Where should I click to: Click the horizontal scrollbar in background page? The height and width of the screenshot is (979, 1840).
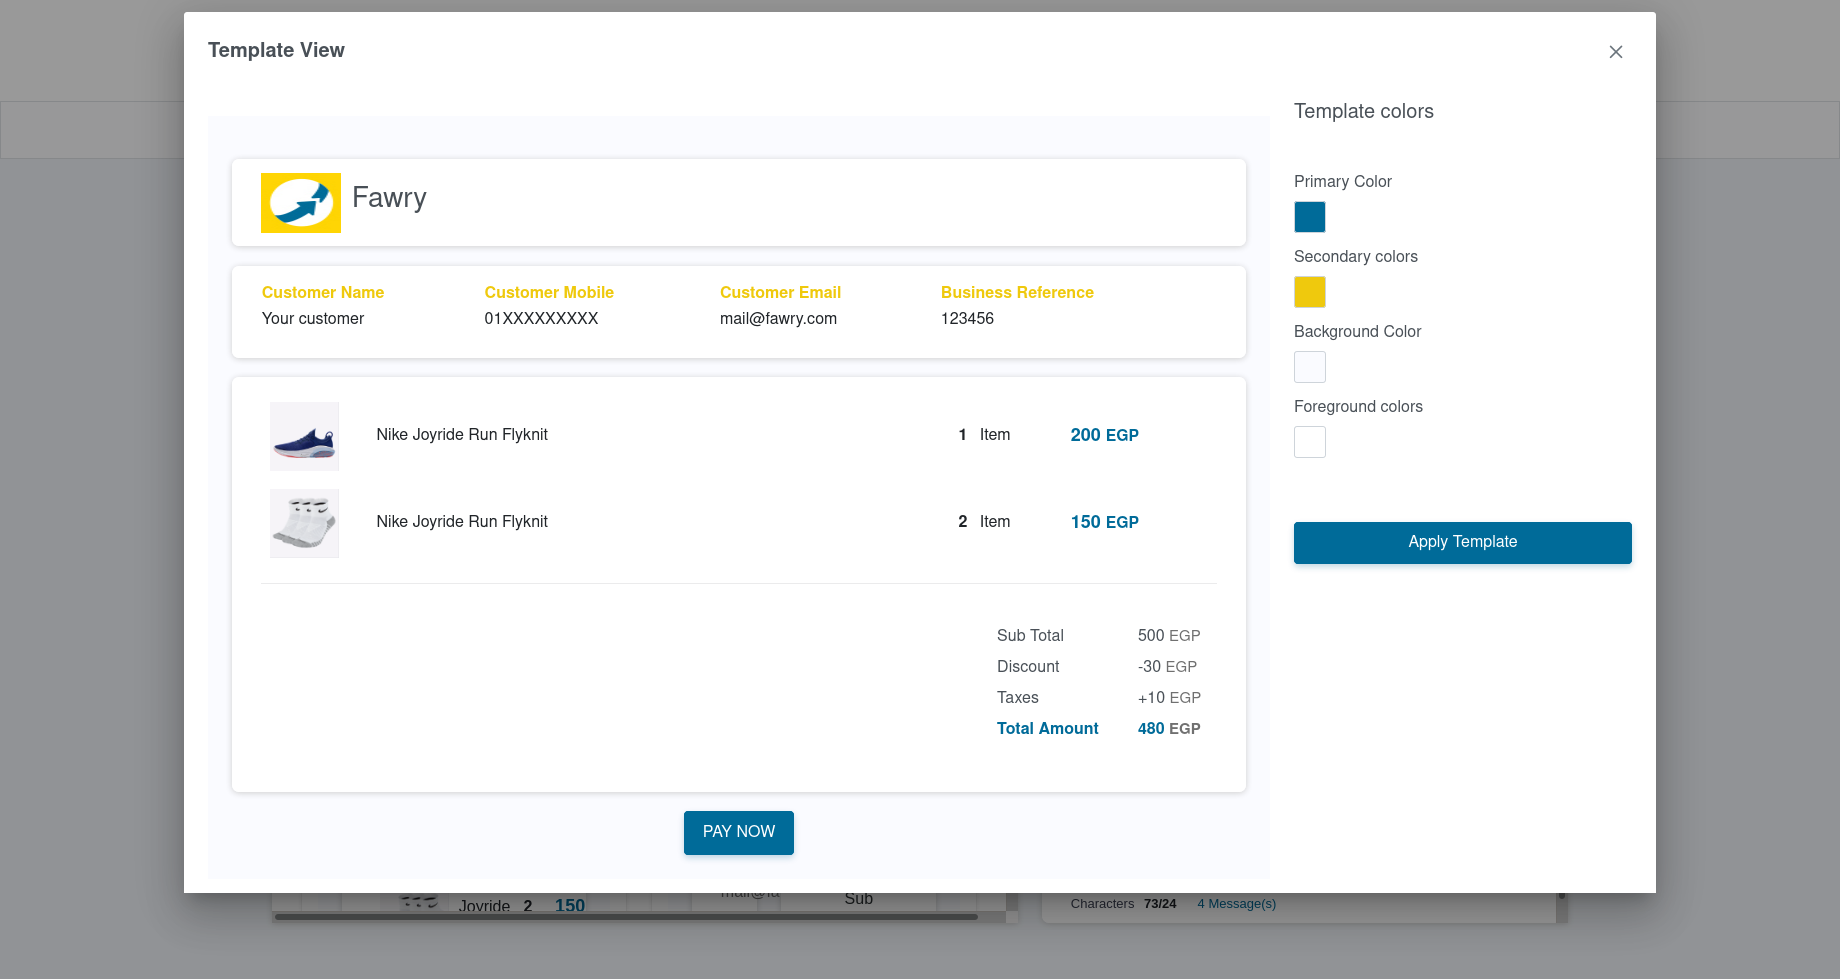pos(626,916)
